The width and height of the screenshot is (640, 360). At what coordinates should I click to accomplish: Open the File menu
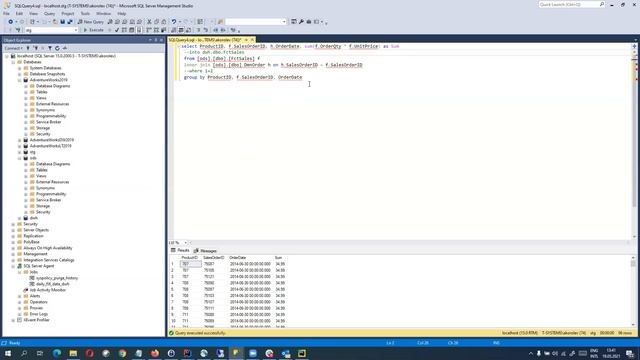6,13
